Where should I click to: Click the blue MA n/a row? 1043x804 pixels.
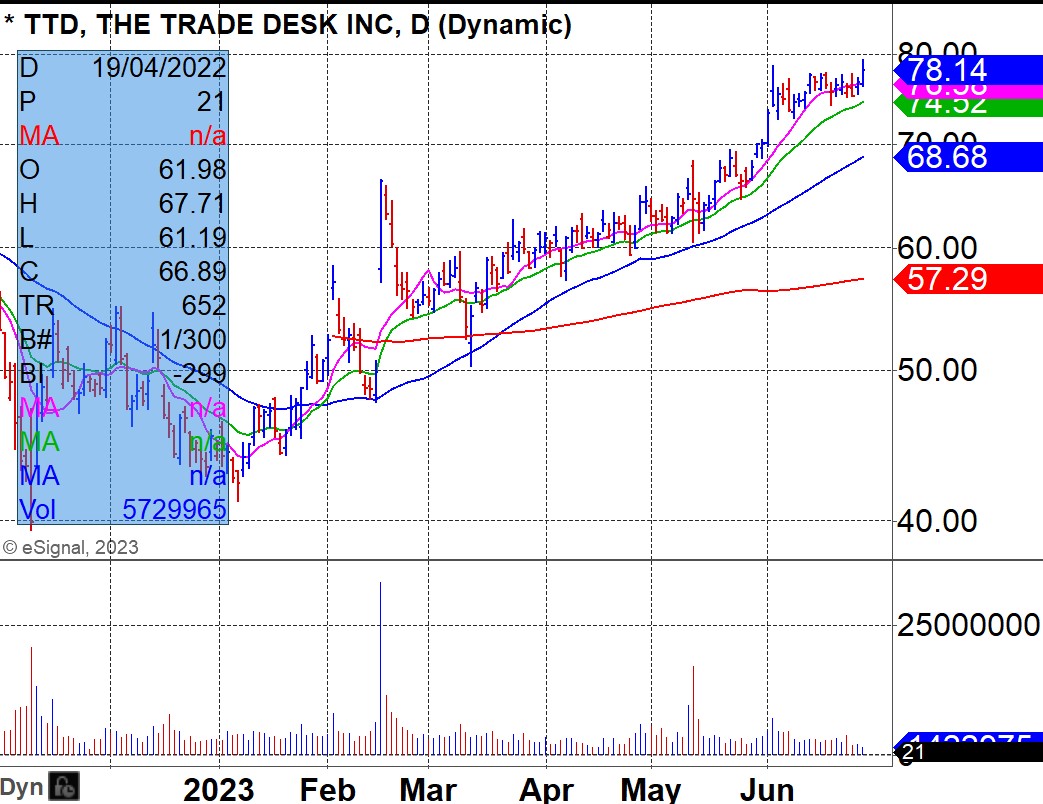[123, 475]
